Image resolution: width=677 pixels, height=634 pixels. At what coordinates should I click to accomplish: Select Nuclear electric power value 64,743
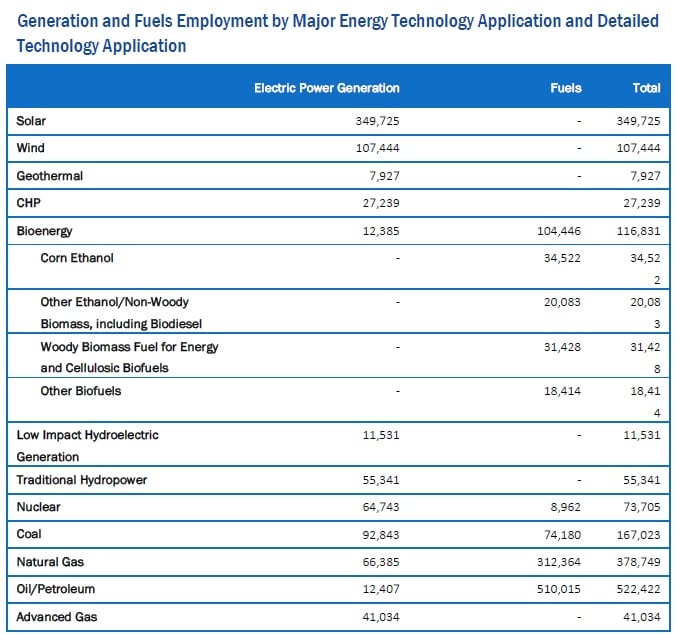coord(381,507)
